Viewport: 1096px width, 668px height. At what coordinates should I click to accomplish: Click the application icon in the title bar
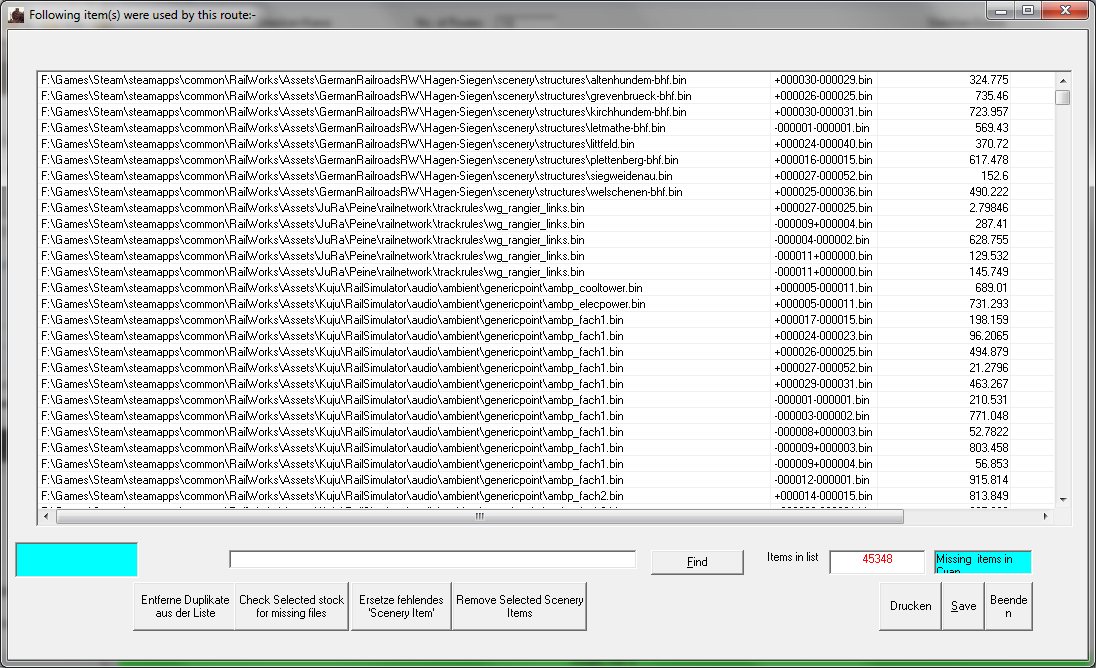coord(16,15)
